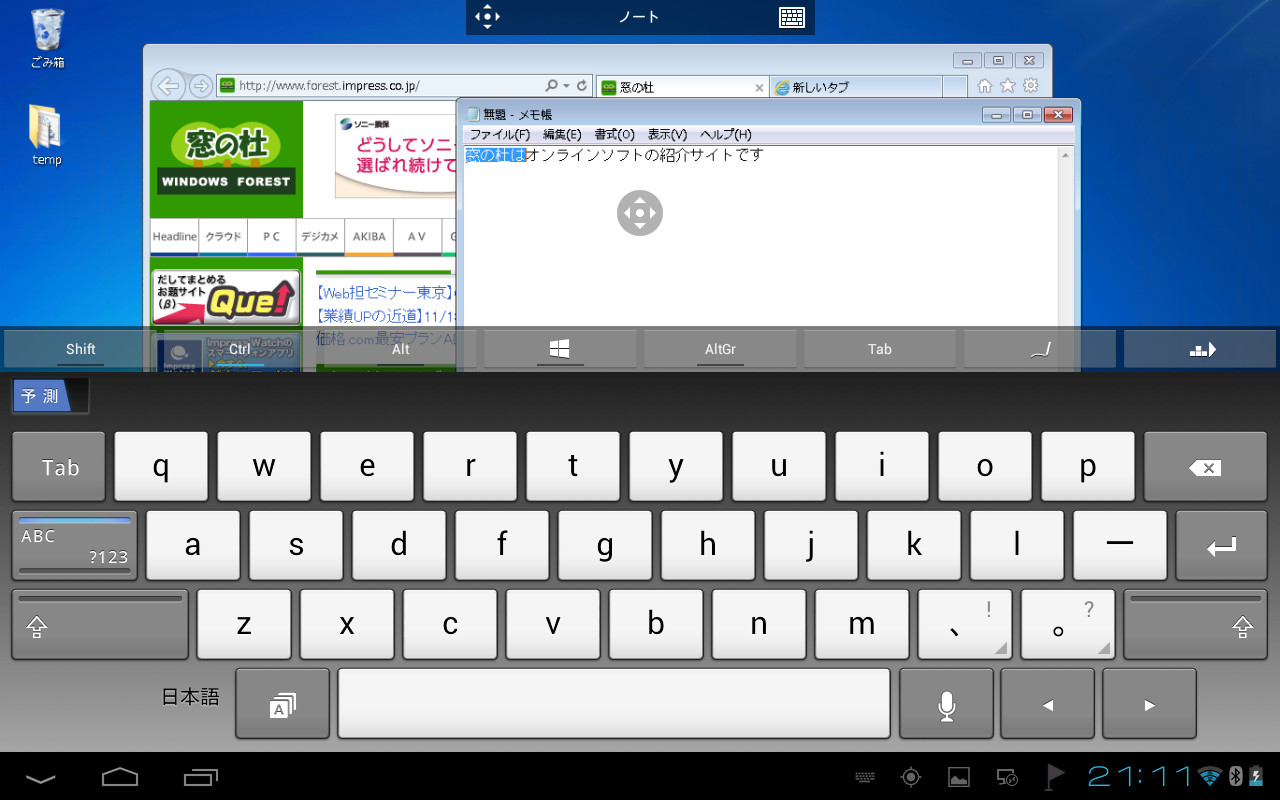Move cursor right with the right arrow key
Screen dimensions: 1280x800
coord(1149,704)
